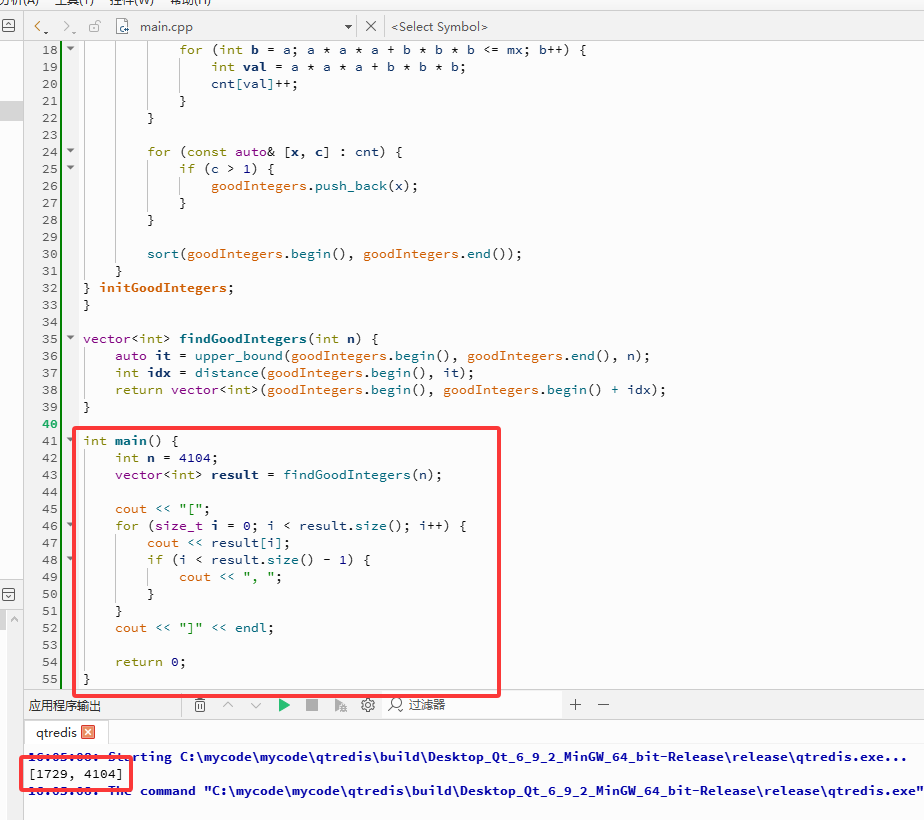Image resolution: width=924 pixels, height=820 pixels.
Task: Open the Select Symbol dropdown
Action: (x=440, y=27)
